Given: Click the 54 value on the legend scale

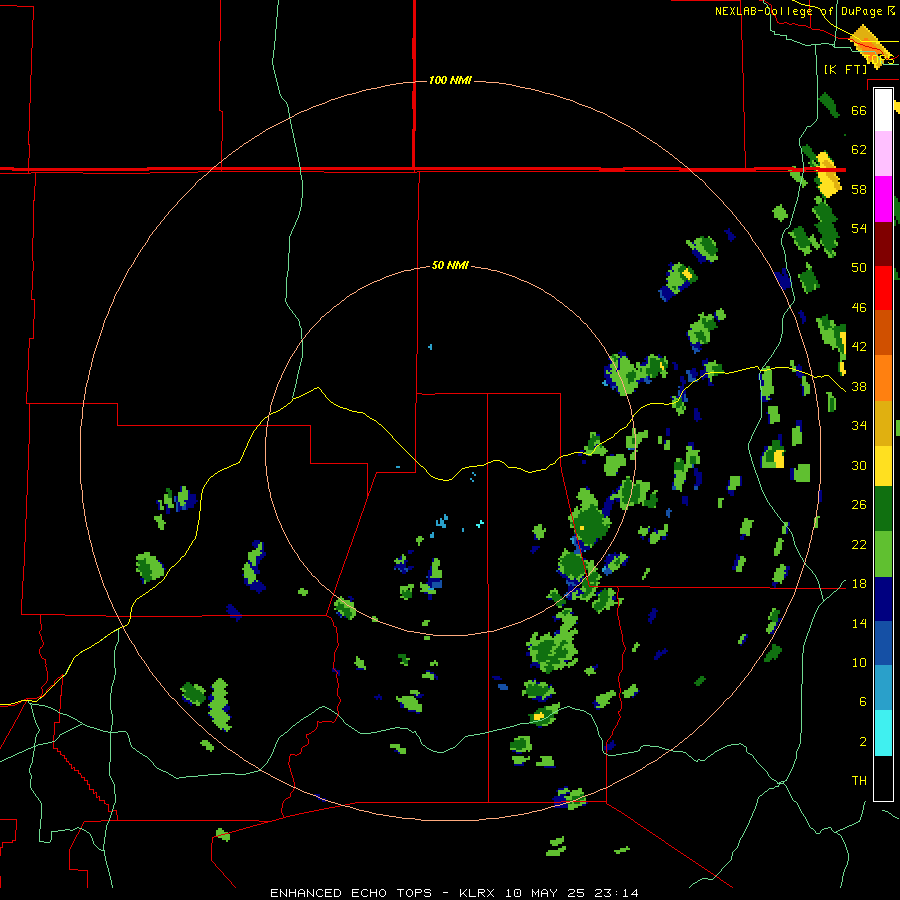Looking at the screenshot, I should [859, 228].
